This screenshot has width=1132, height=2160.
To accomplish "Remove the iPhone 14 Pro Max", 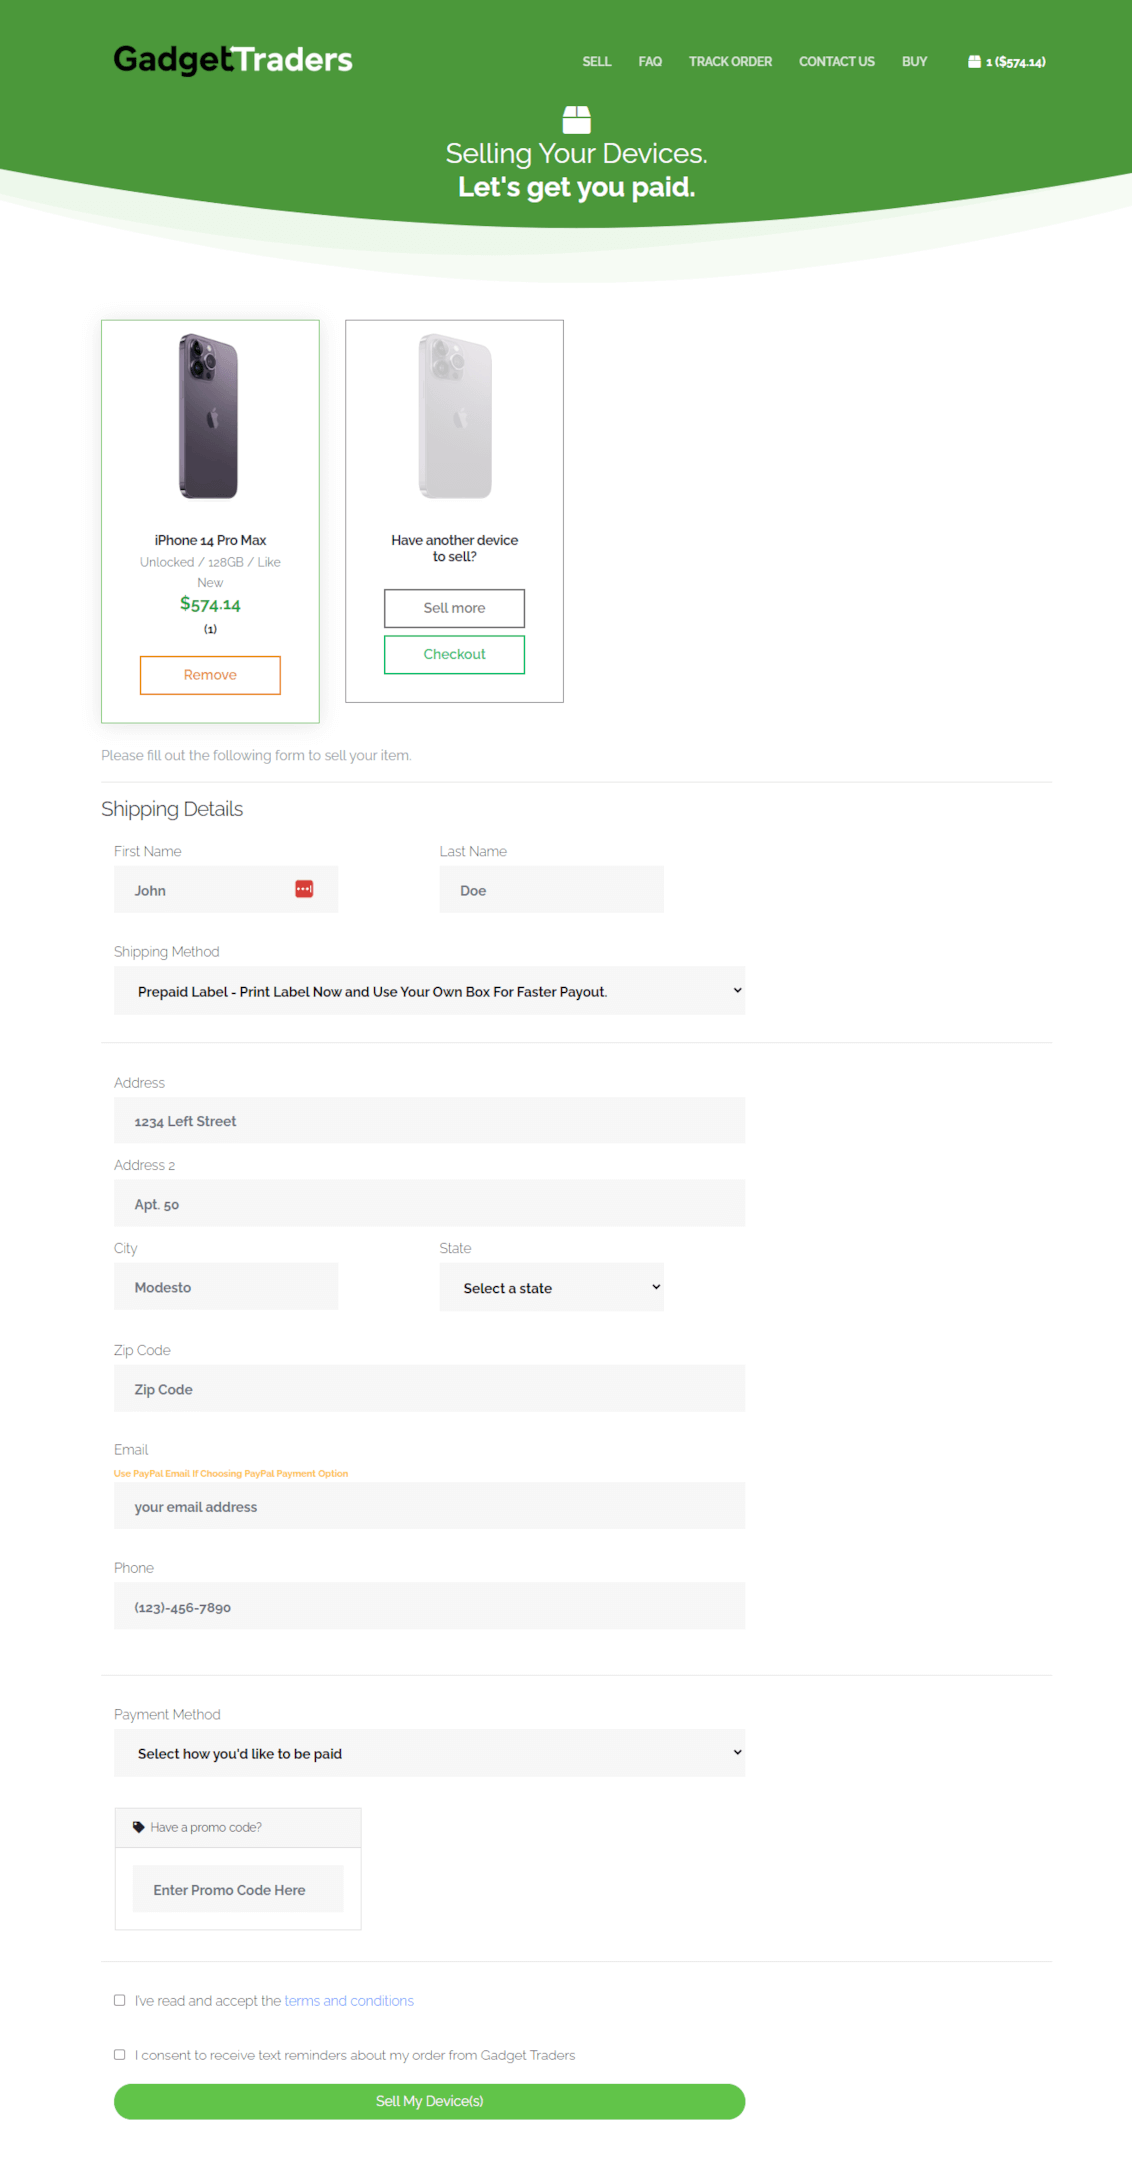I will (x=210, y=675).
